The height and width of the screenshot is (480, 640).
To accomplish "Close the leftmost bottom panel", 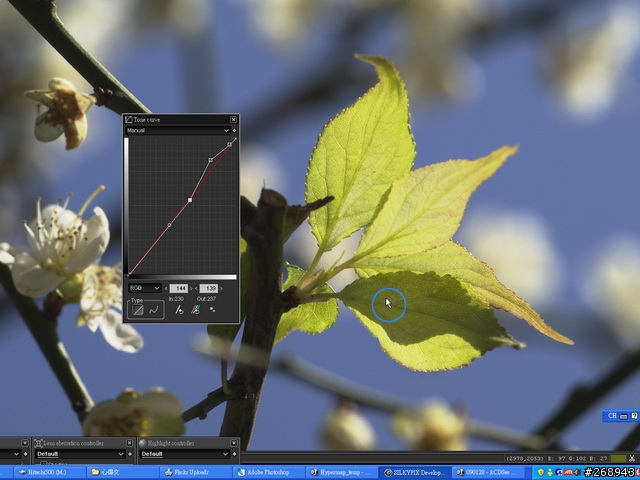I will point(24,443).
